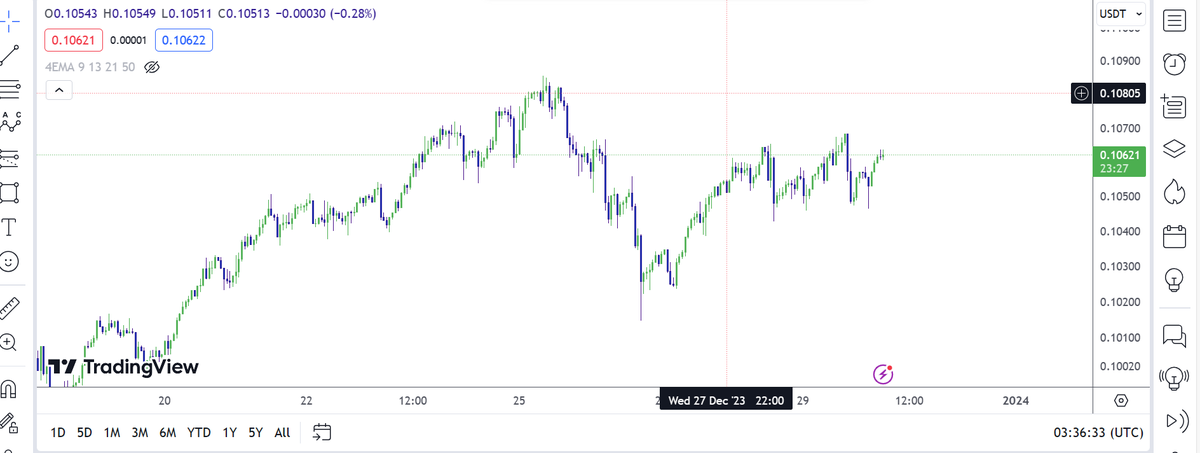Open the forecasting and position tool

click(10, 157)
